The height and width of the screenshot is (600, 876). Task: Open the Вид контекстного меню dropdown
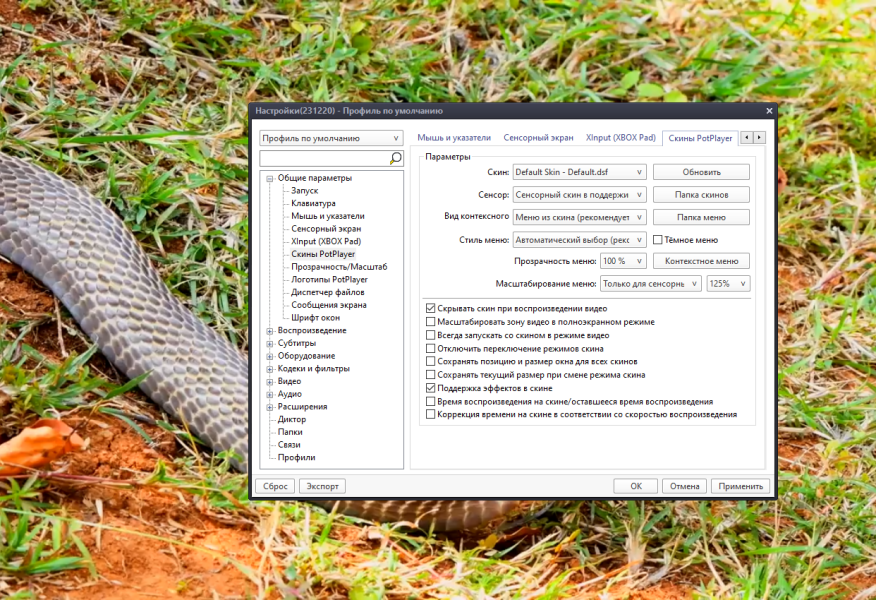pos(579,217)
